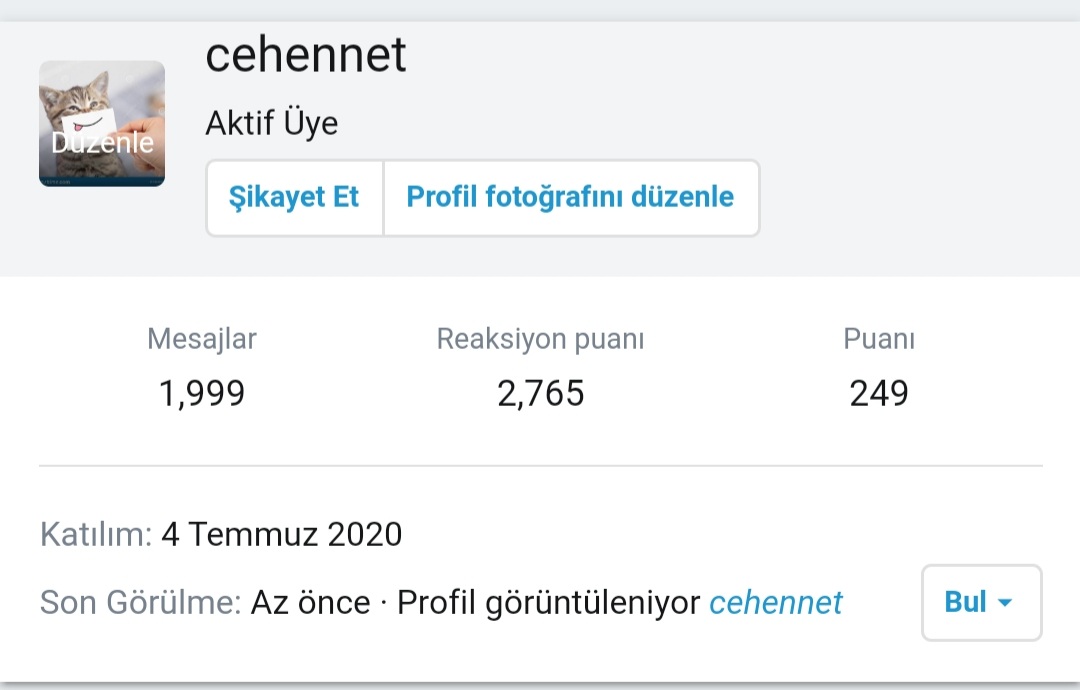
Task: Click the Aktif Üye member title
Action: tap(272, 124)
